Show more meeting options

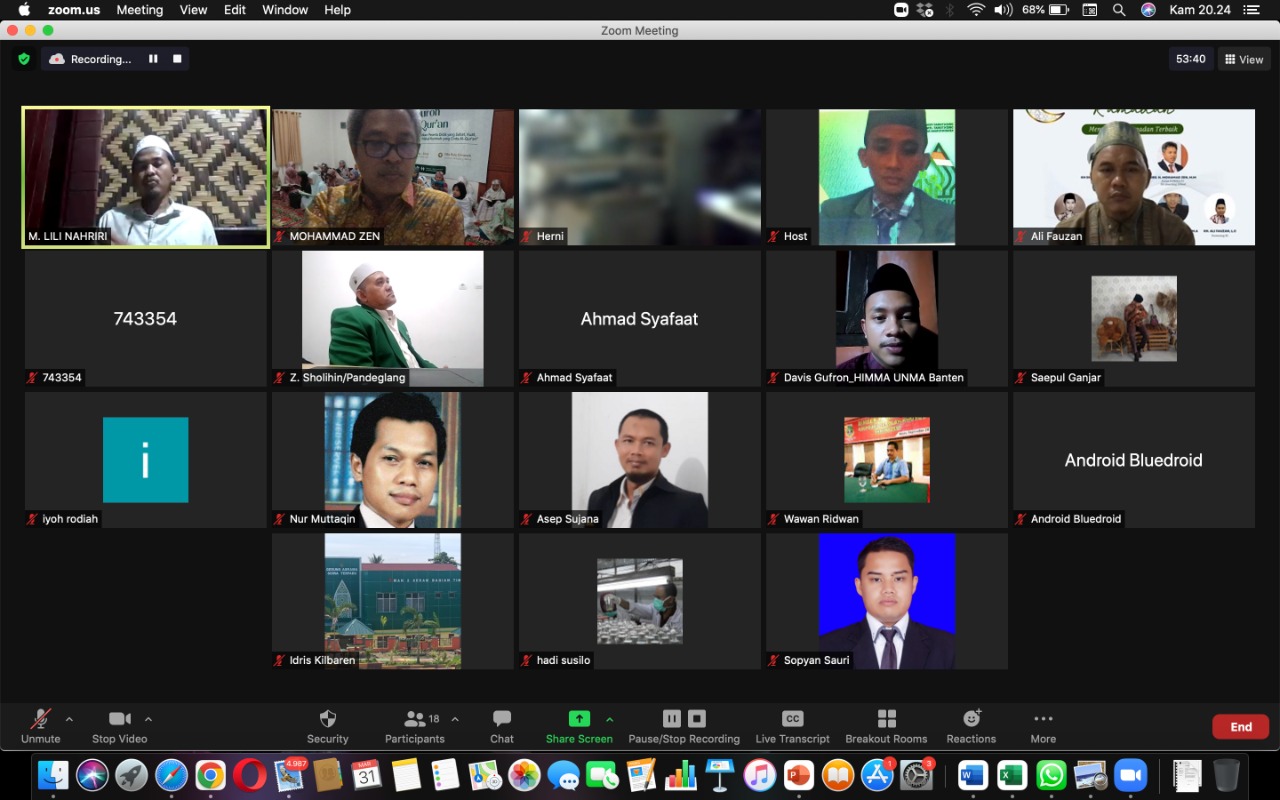click(x=1043, y=726)
